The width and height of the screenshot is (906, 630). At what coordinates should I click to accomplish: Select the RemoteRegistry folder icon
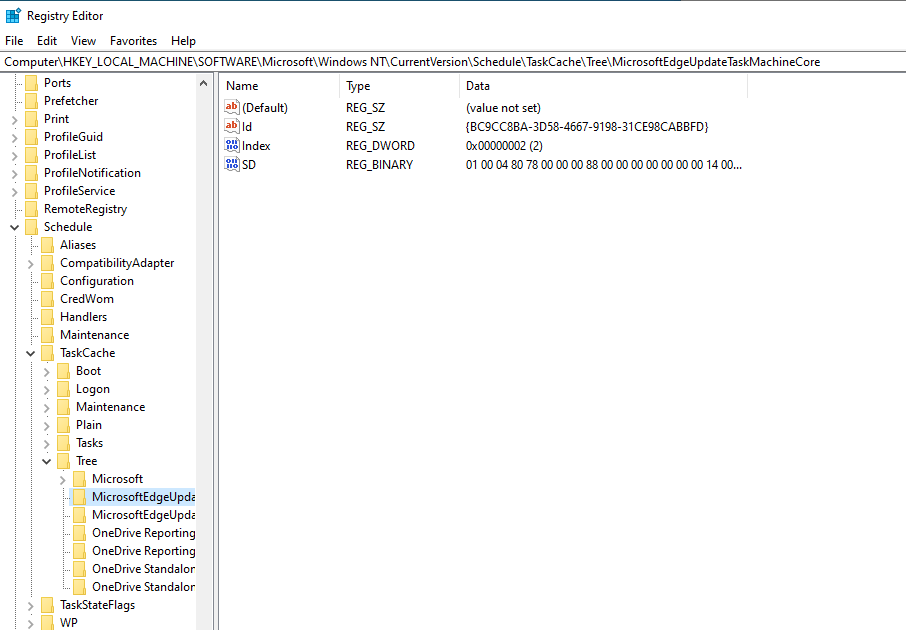click(32, 209)
